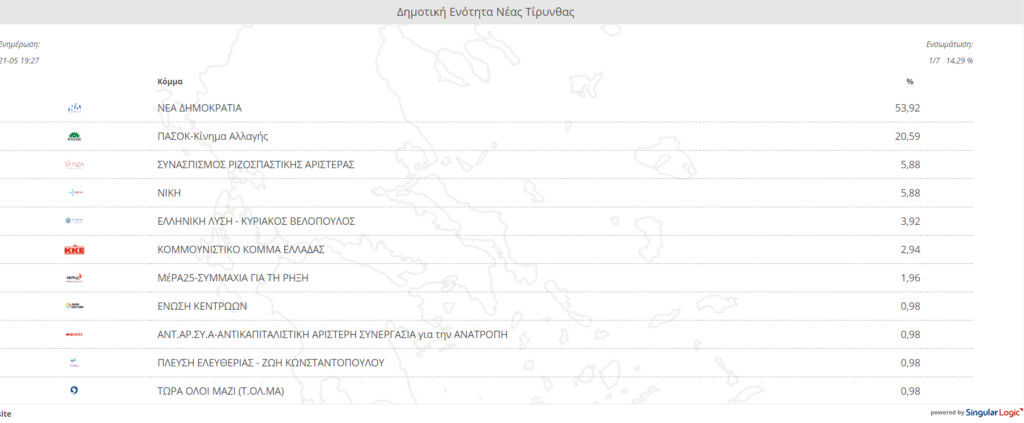Click the ΑΝΤ.ΑΡ.ΣΥ.Α party logo
Screen dimensions: 1024x423
(74, 334)
